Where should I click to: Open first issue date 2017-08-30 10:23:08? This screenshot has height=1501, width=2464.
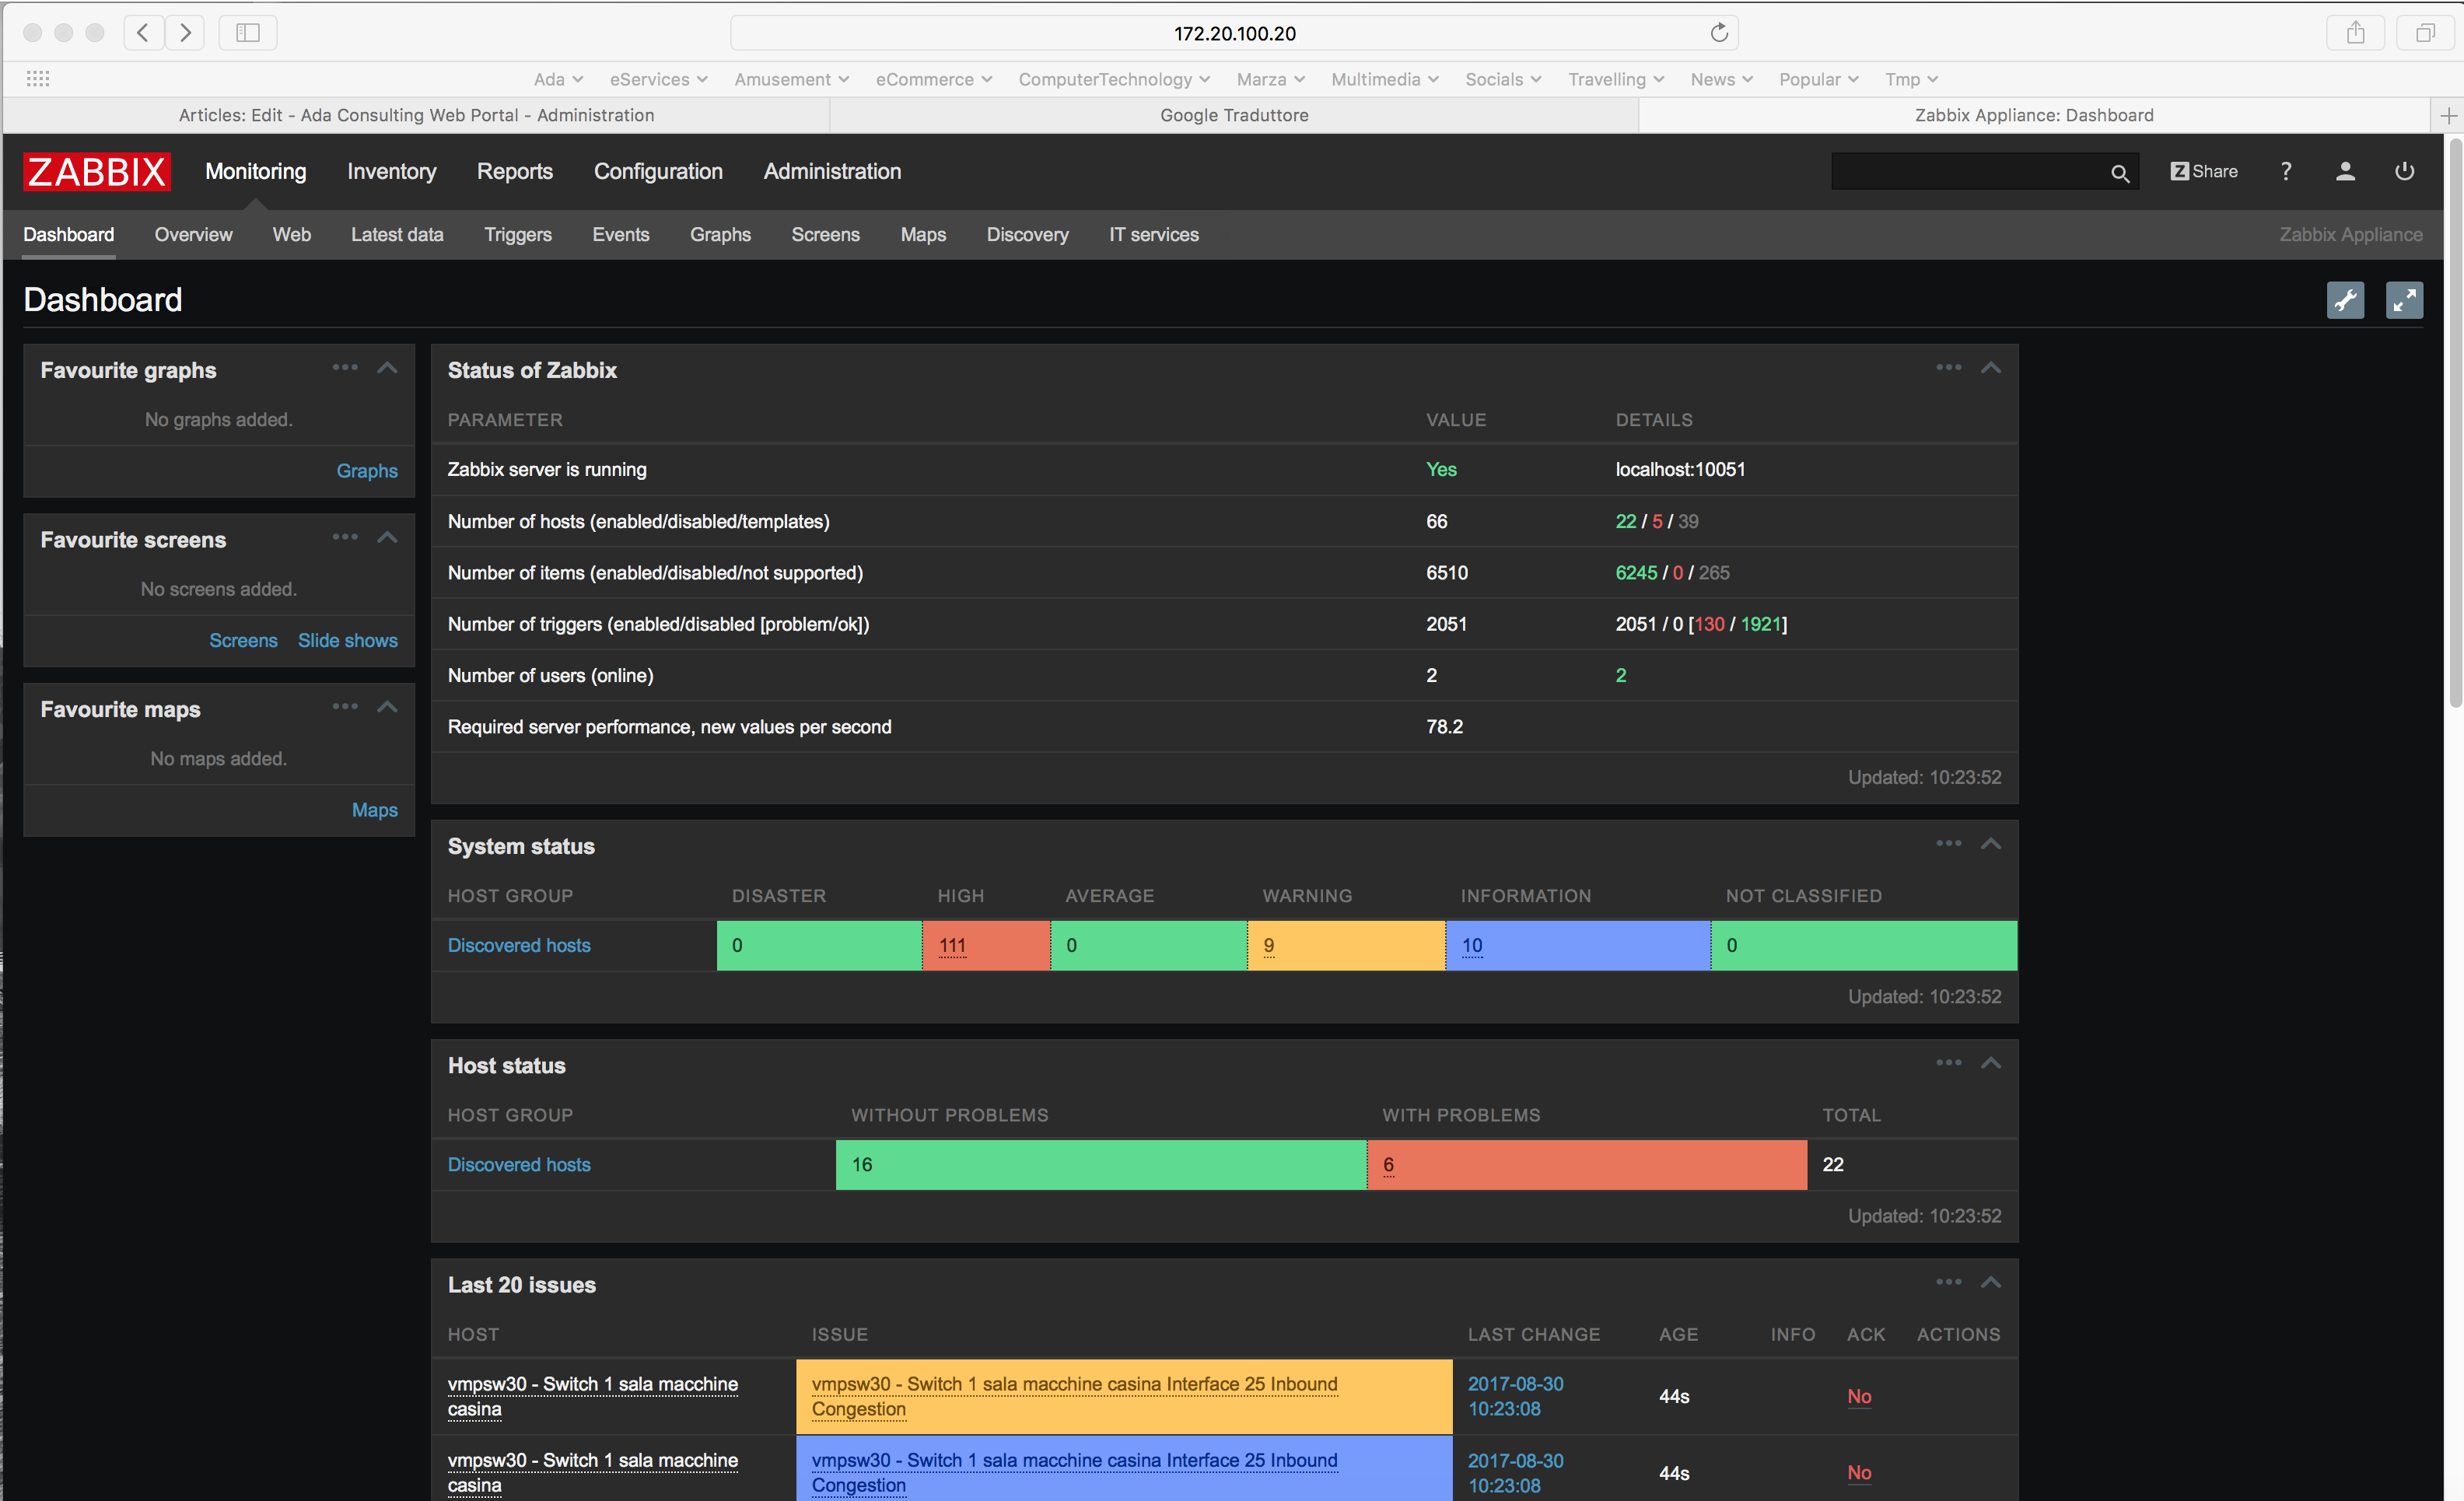point(1515,1396)
